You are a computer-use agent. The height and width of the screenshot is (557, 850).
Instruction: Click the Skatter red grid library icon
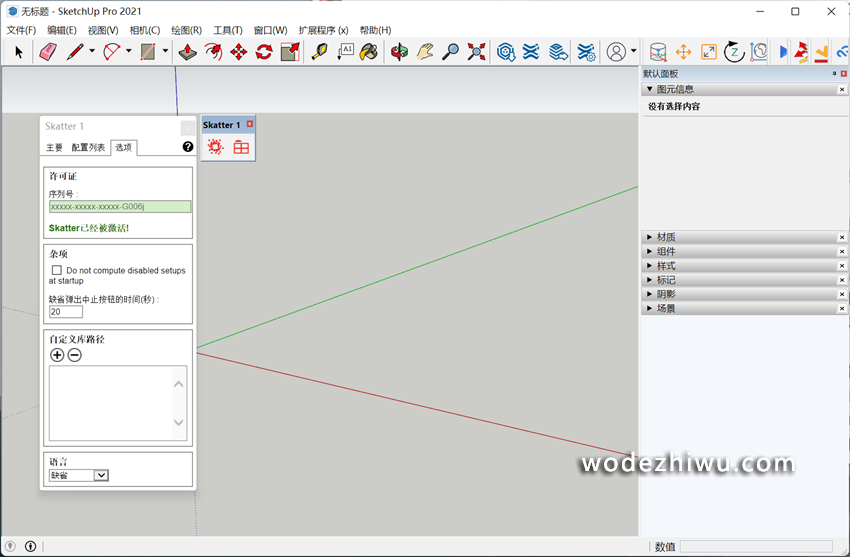[x=241, y=147]
